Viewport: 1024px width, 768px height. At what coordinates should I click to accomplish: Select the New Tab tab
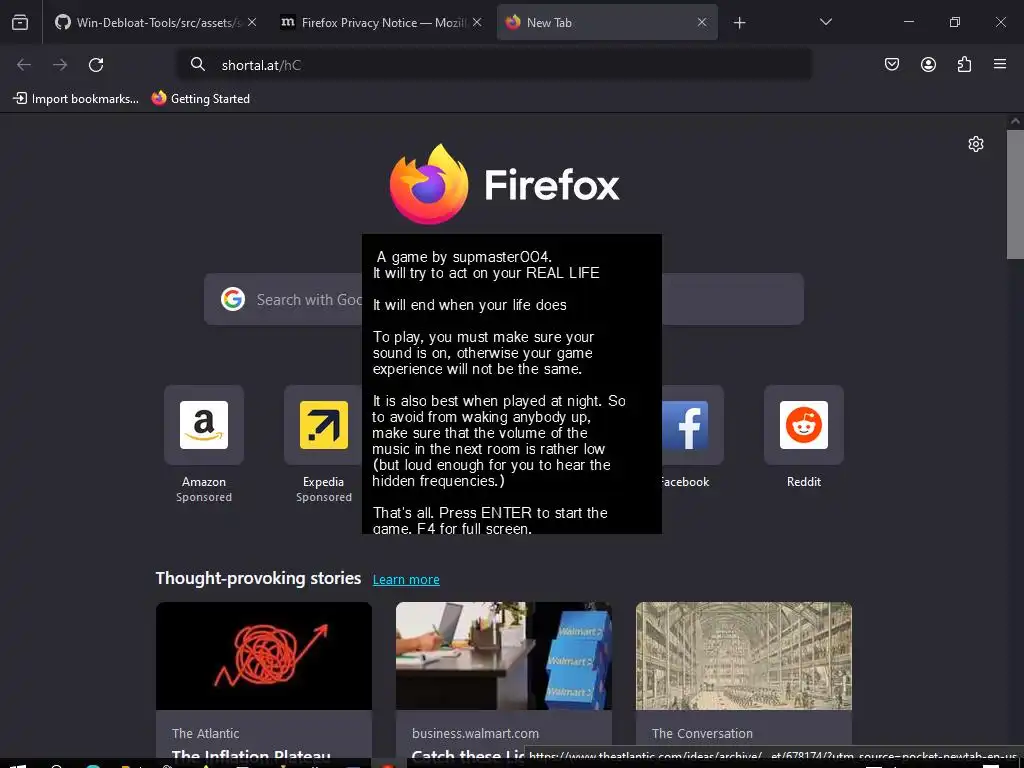[607, 23]
